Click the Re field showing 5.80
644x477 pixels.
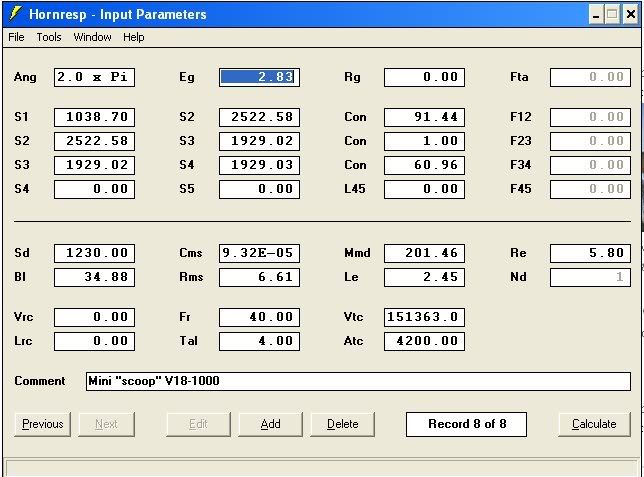[x=590, y=253]
